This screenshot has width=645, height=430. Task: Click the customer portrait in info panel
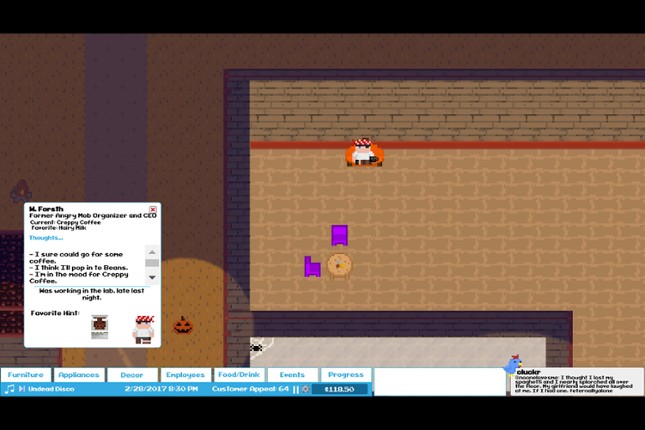(x=144, y=327)
